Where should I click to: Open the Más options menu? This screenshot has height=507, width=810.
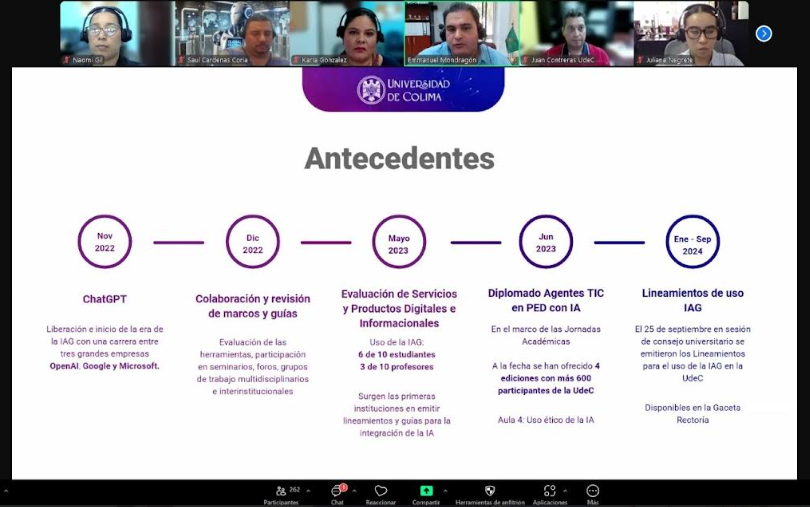[593, 491]
